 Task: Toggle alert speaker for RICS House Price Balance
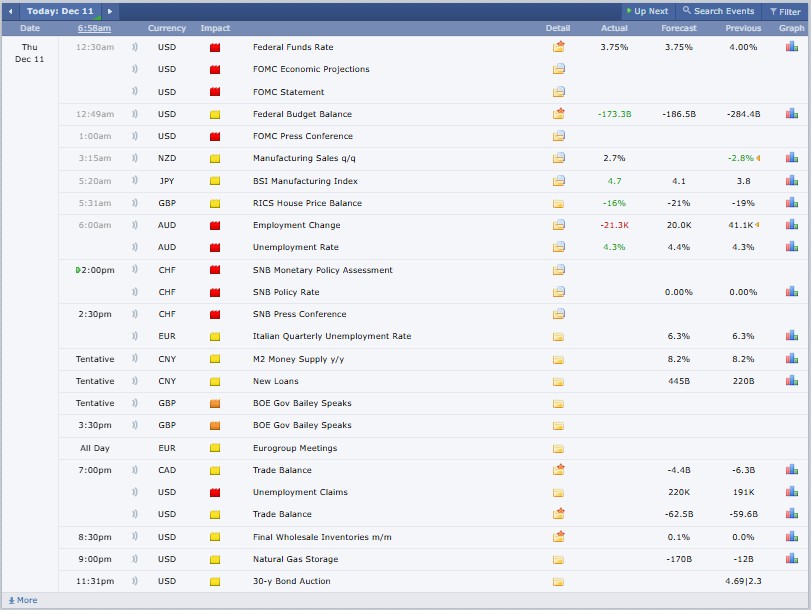135,203
